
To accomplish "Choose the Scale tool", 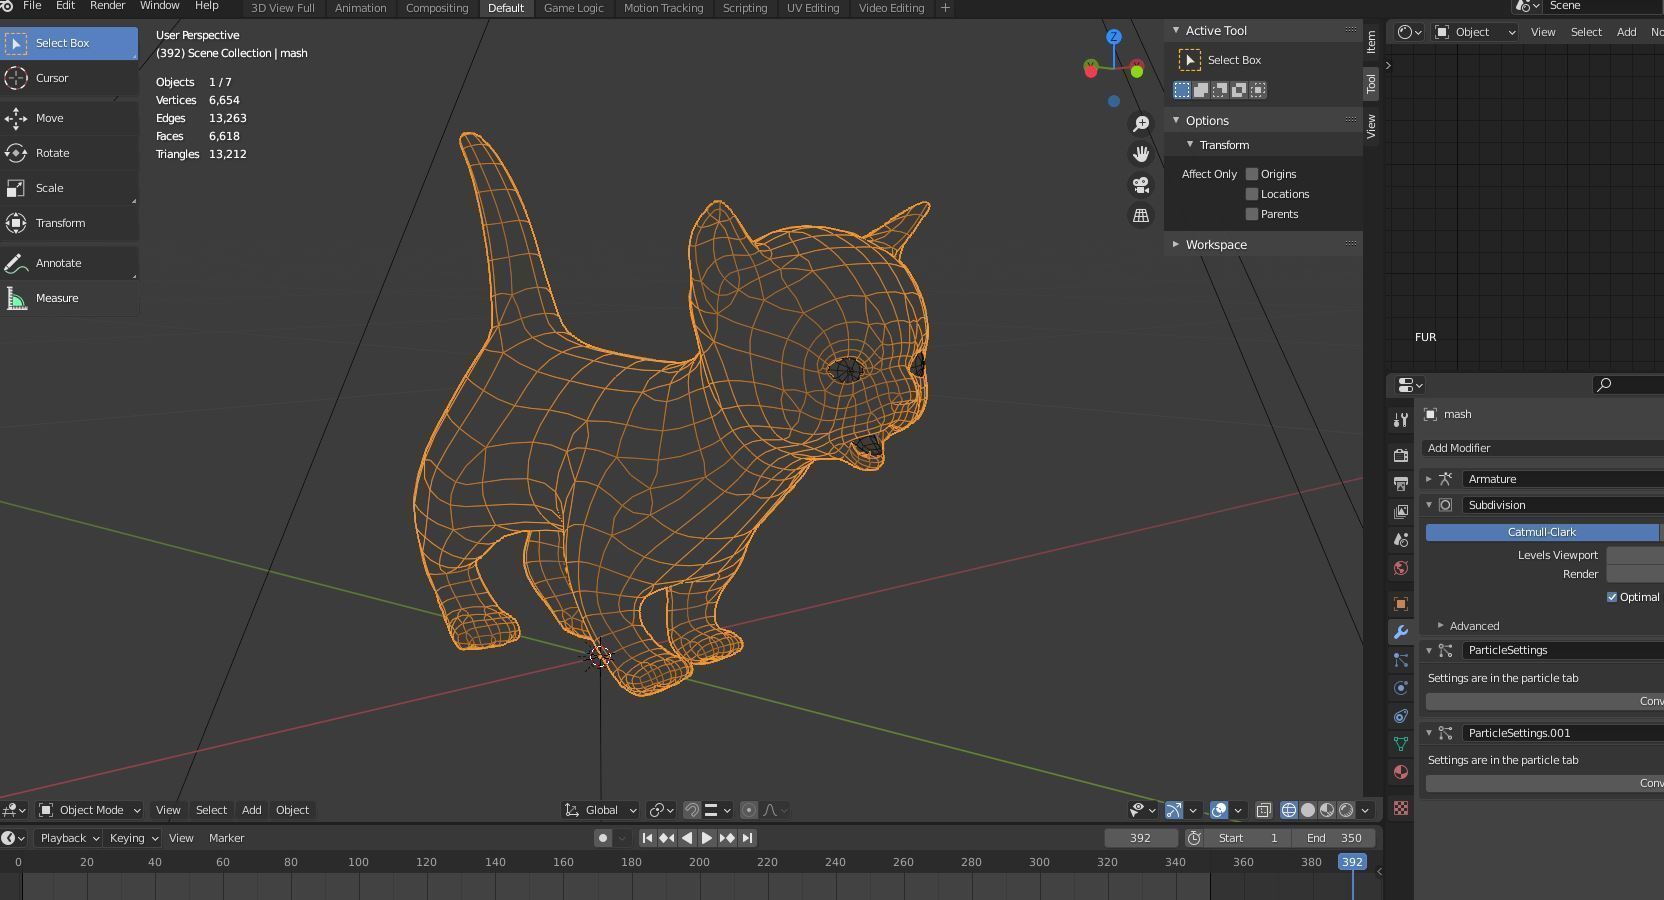I will point(68,188).
